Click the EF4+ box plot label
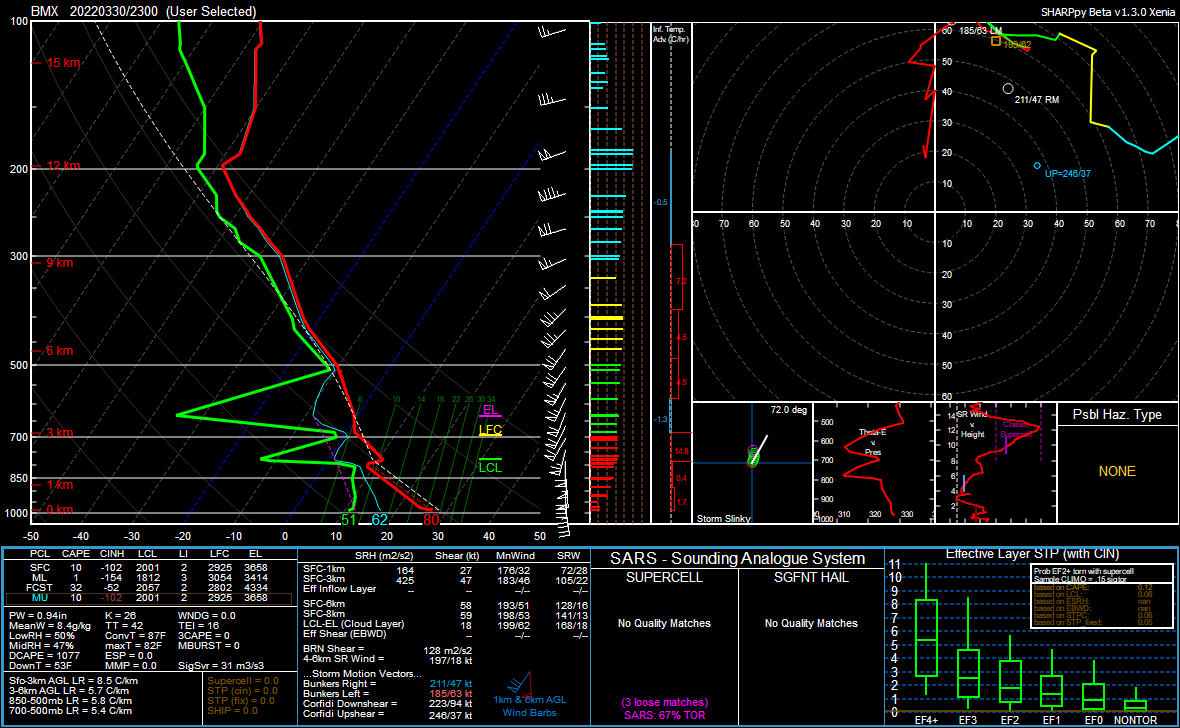This screenshot has width=1180, height=728. tap(926, 720)
